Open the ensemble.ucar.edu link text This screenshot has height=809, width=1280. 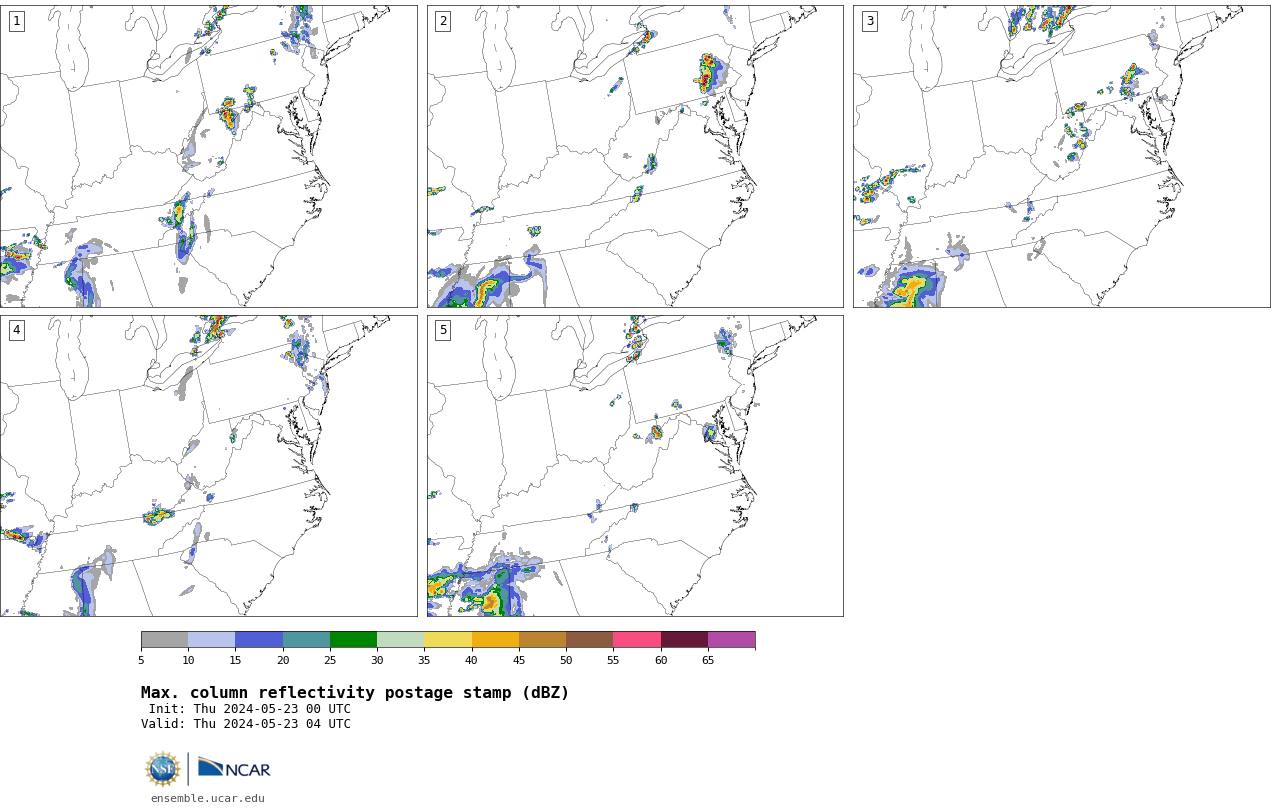tap(208, 798)
